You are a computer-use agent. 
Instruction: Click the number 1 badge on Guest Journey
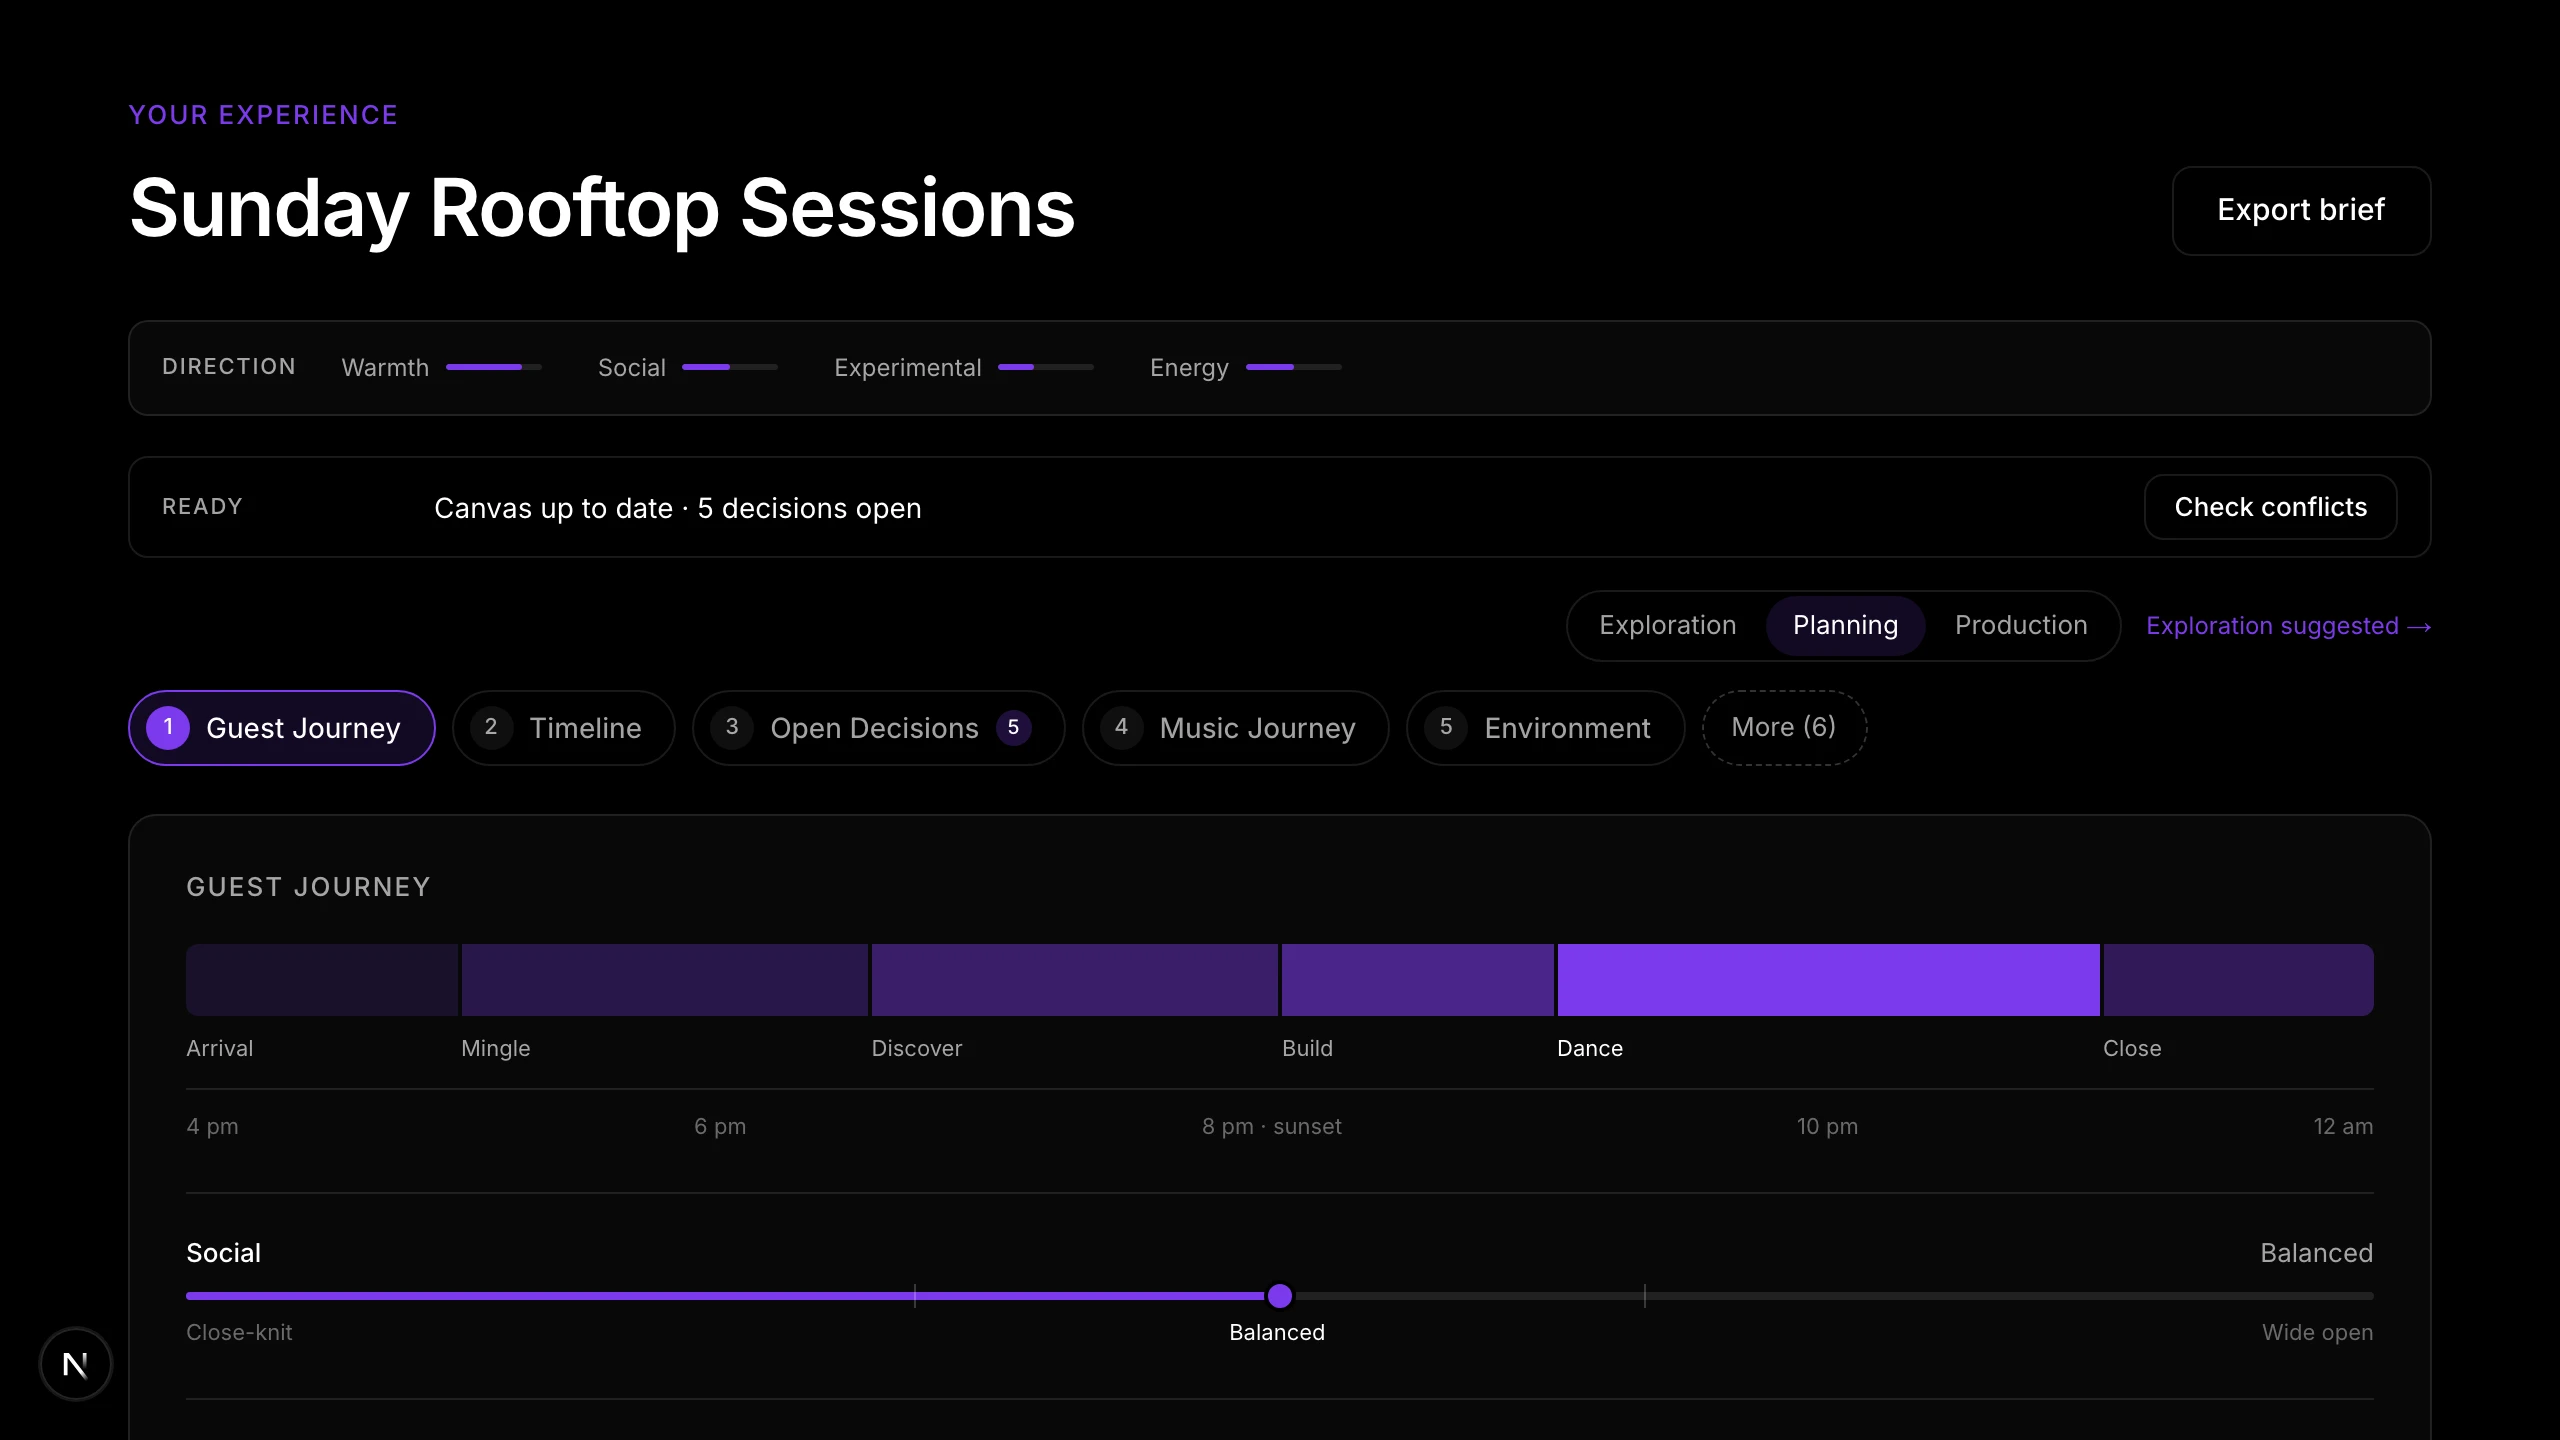pos(168,727)
